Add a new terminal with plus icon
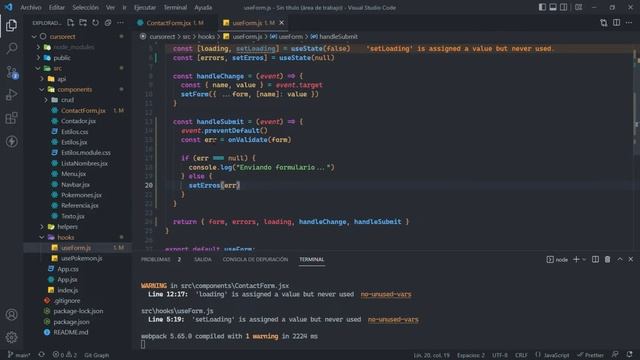Image resolution: width=640 pixels, height=360 pixels. pos(576,259)
